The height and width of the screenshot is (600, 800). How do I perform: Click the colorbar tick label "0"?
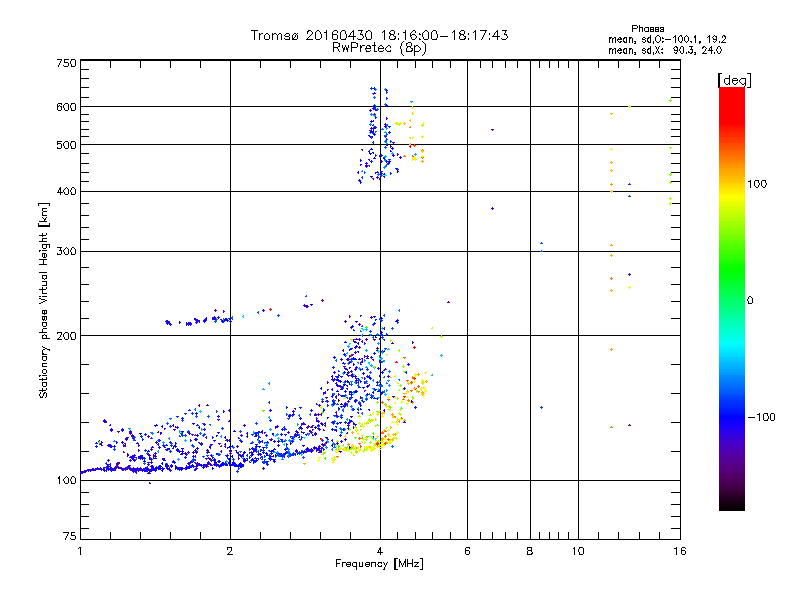pos(749,301)
